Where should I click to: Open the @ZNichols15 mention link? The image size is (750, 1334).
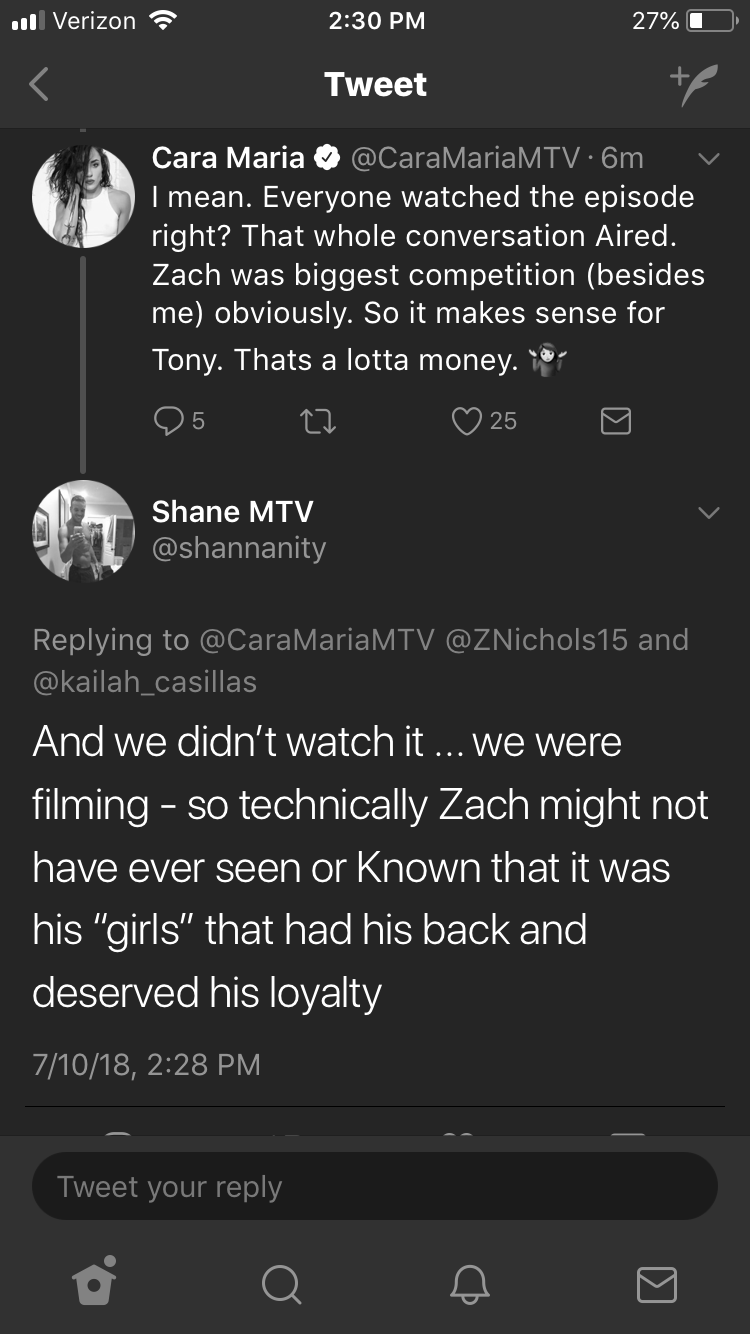(x=537, y=639)
